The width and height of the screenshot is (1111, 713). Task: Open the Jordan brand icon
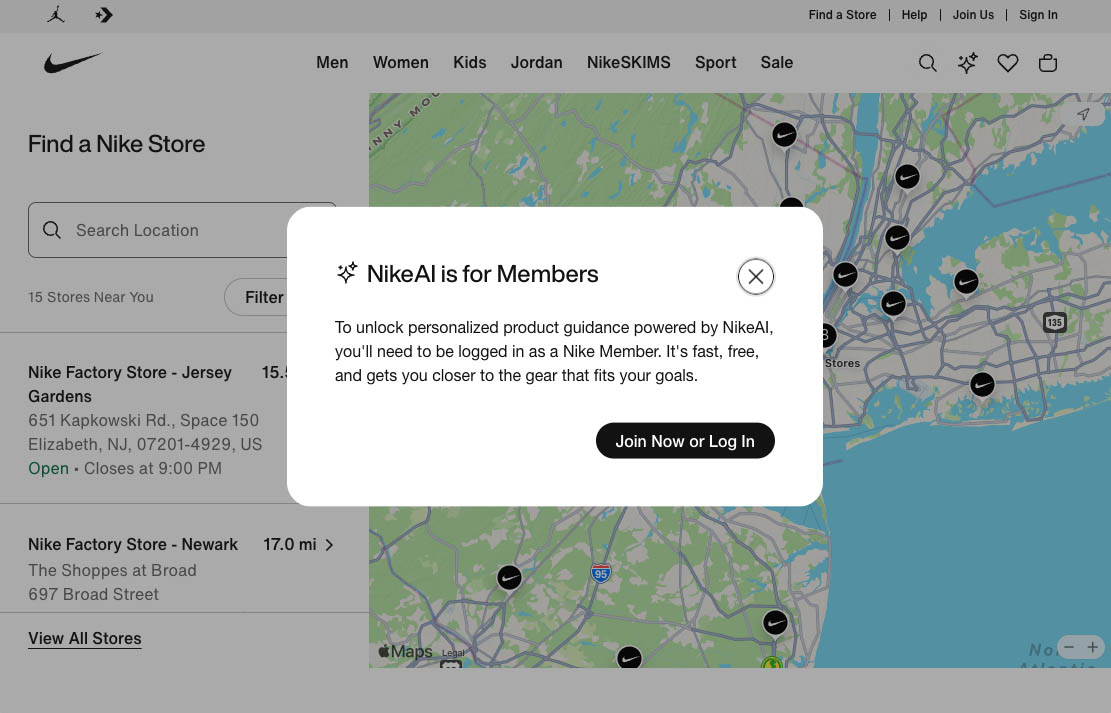tap(56, 15)
